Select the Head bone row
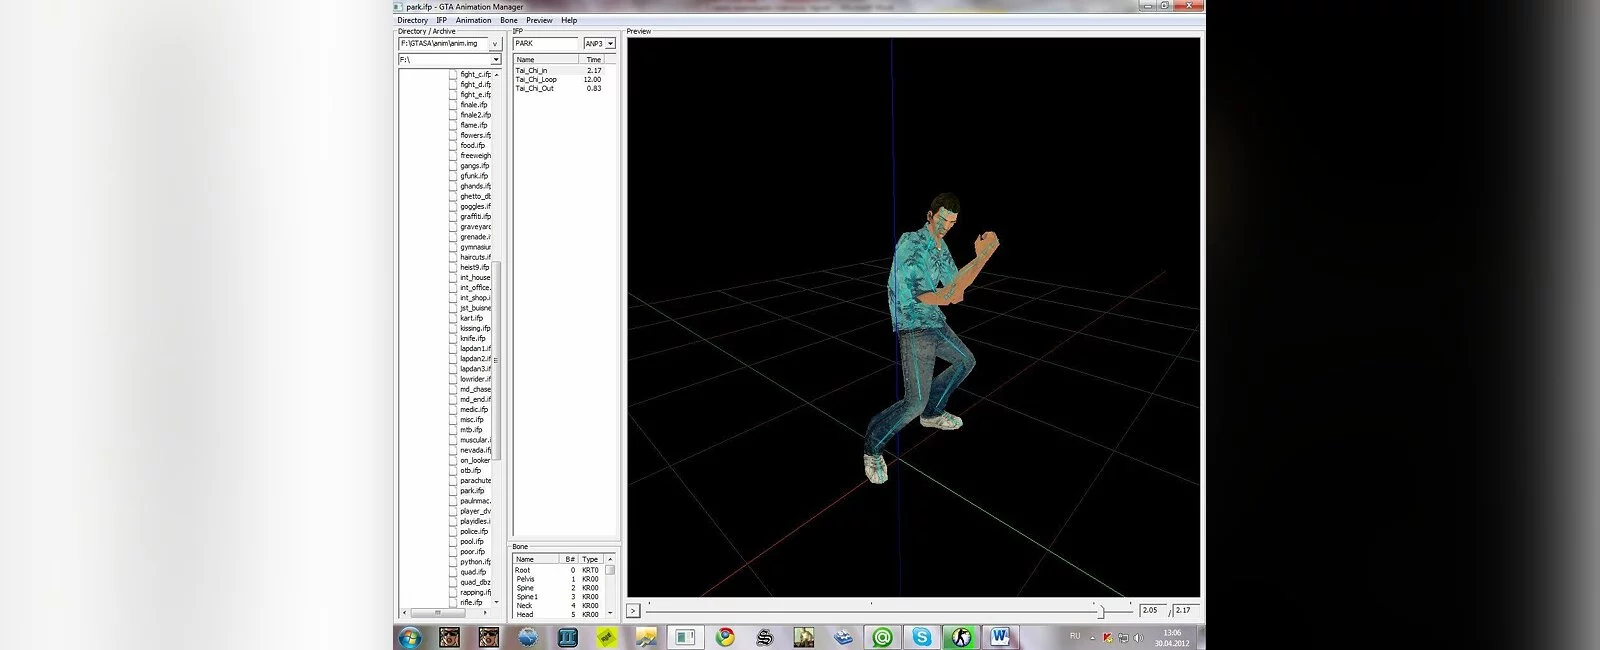Screen dimensions: 1600x650 pos(558,615)
